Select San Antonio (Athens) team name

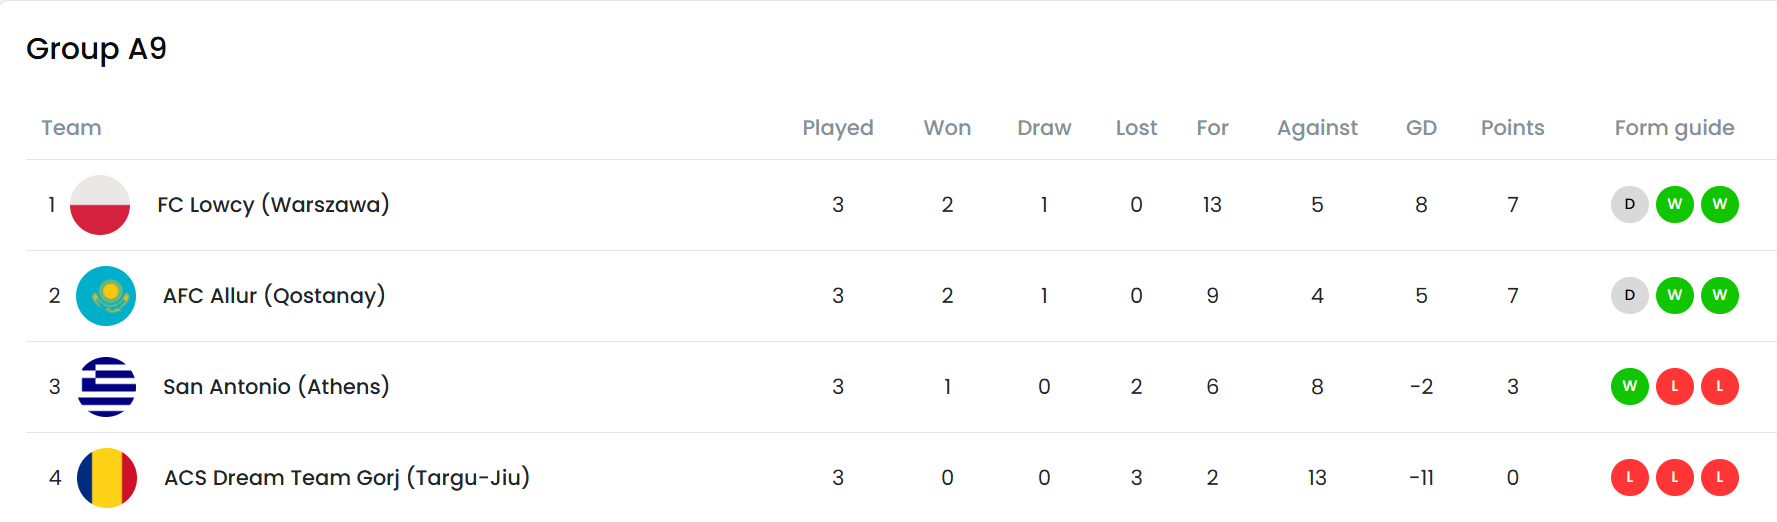(276, 387)
